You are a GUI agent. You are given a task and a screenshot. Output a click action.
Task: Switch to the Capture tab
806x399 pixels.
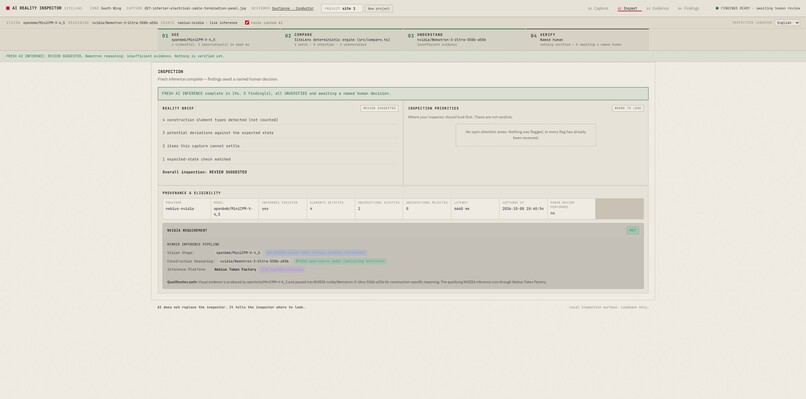[x=598, y=8]
